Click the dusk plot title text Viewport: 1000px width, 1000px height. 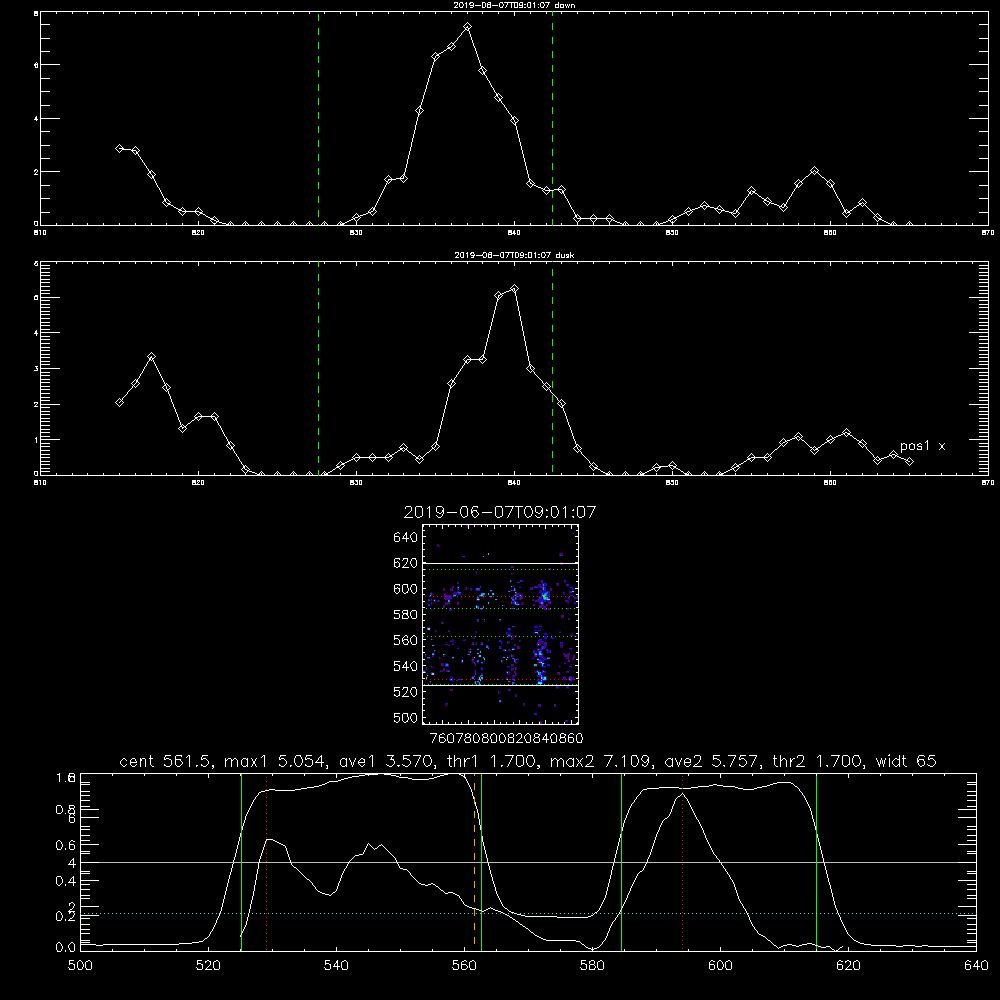point(514,255)
